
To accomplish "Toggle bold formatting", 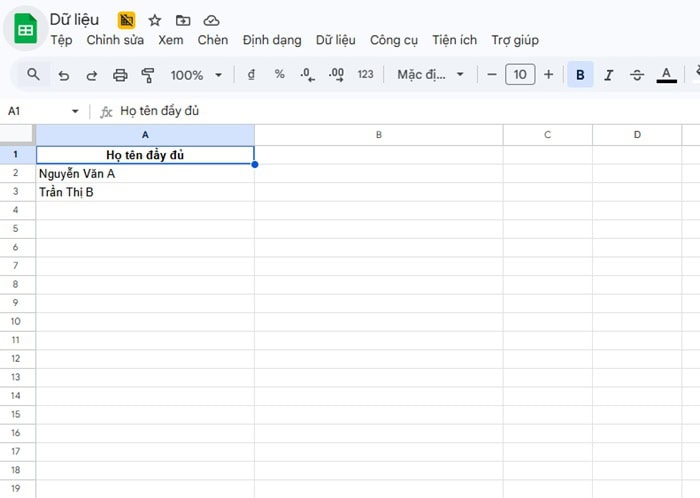I will pos(580,75).
